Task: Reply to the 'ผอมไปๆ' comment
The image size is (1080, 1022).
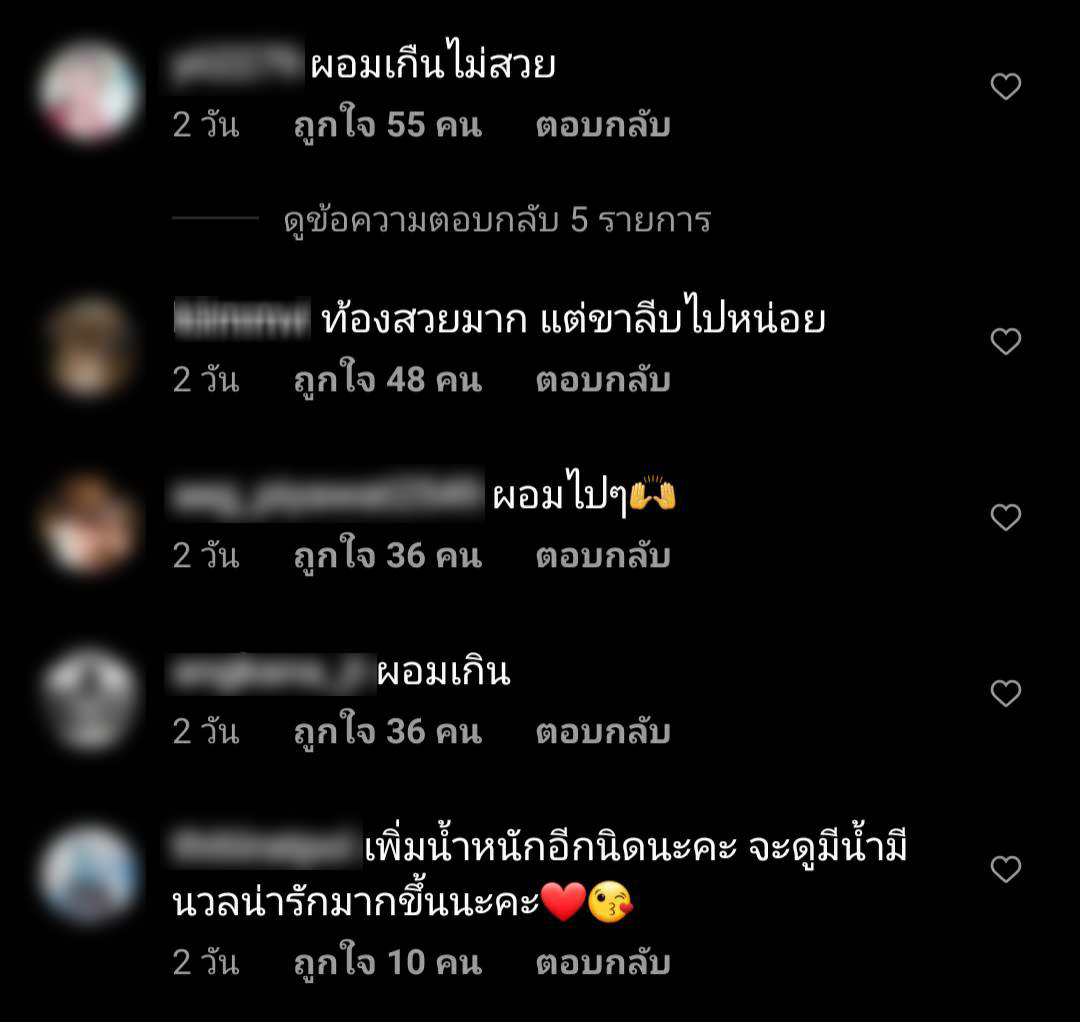Action: pos(603,556)
